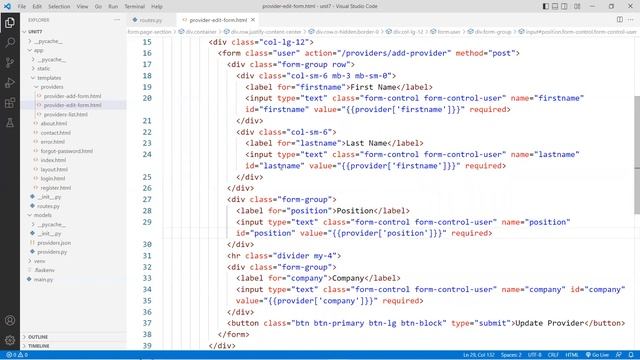
Task: Open main.py in explorer
Action: click(x=43, y=280)
